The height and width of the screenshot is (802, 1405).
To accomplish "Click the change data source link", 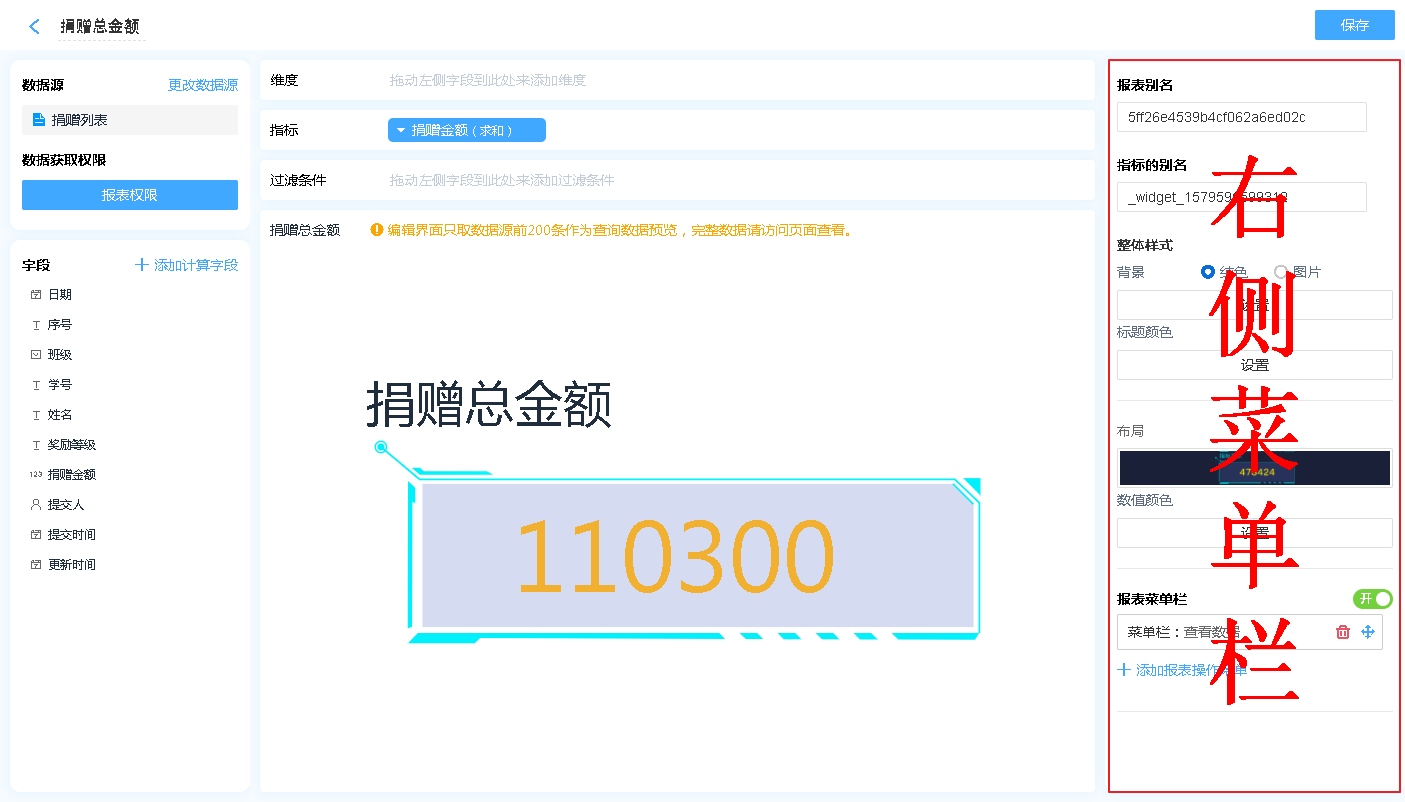I will click(203, 86).
